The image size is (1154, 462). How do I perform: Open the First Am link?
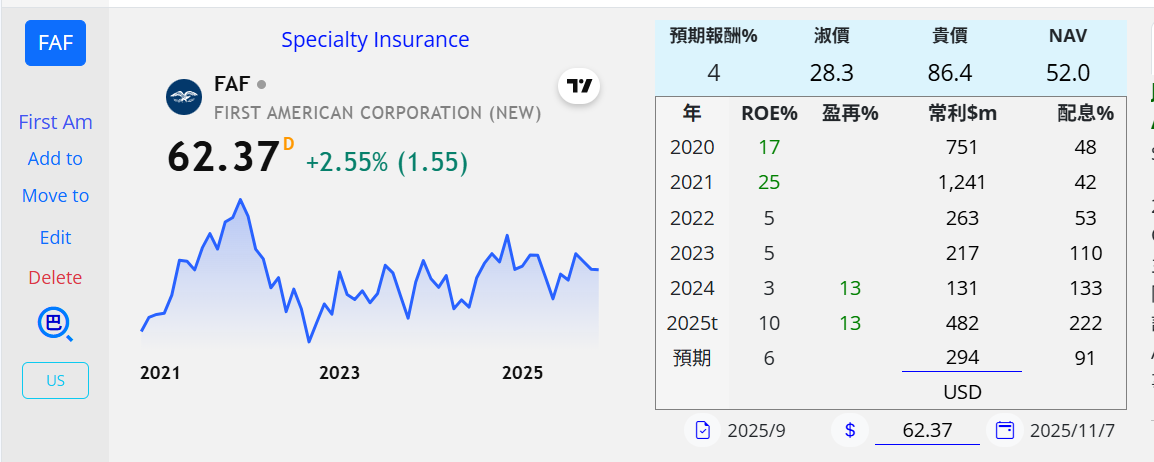[x=55, y=122]
